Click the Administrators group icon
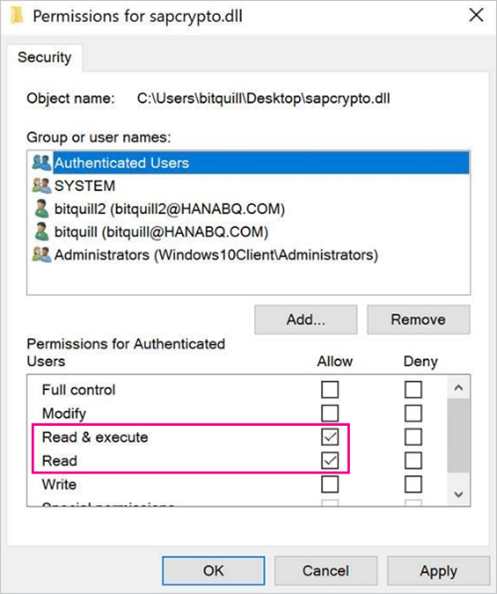This screenshot has height=594, width=497. (x=41, y=255)
